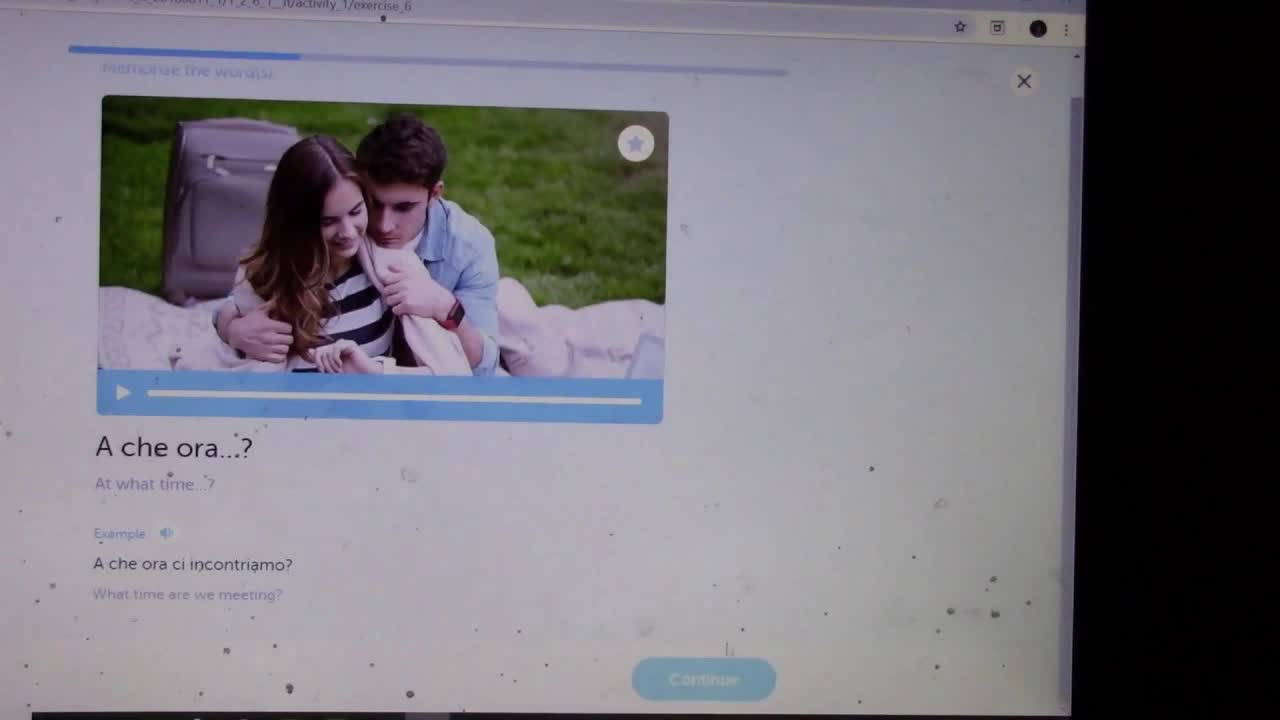Open the browser extension icon in the toolbar
Screen dimensions: 1280x720
[997, 28]
